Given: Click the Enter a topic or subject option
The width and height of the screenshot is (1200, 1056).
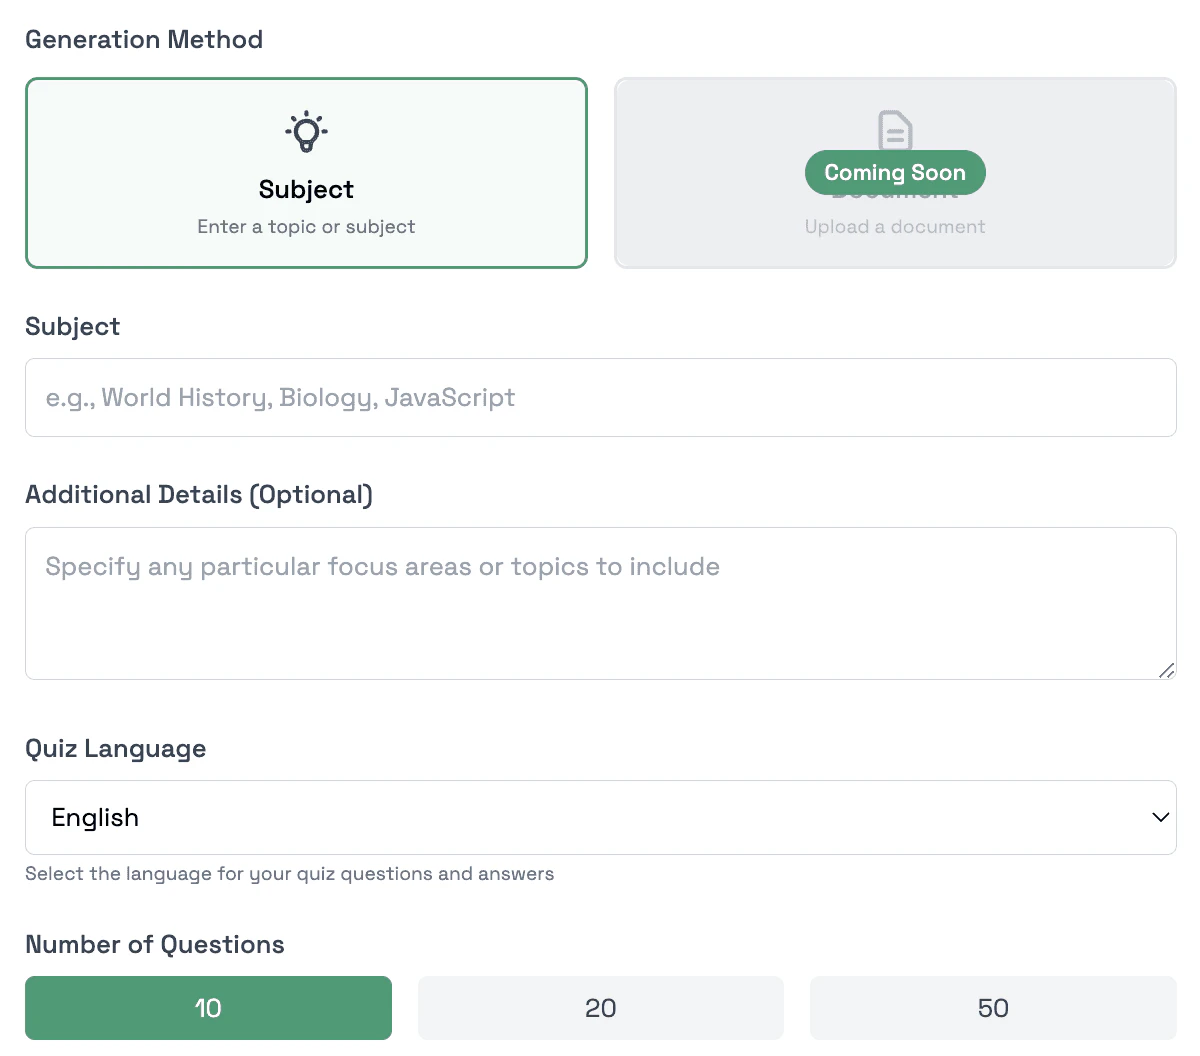Looking at the screenshot, I should (306, 226).
